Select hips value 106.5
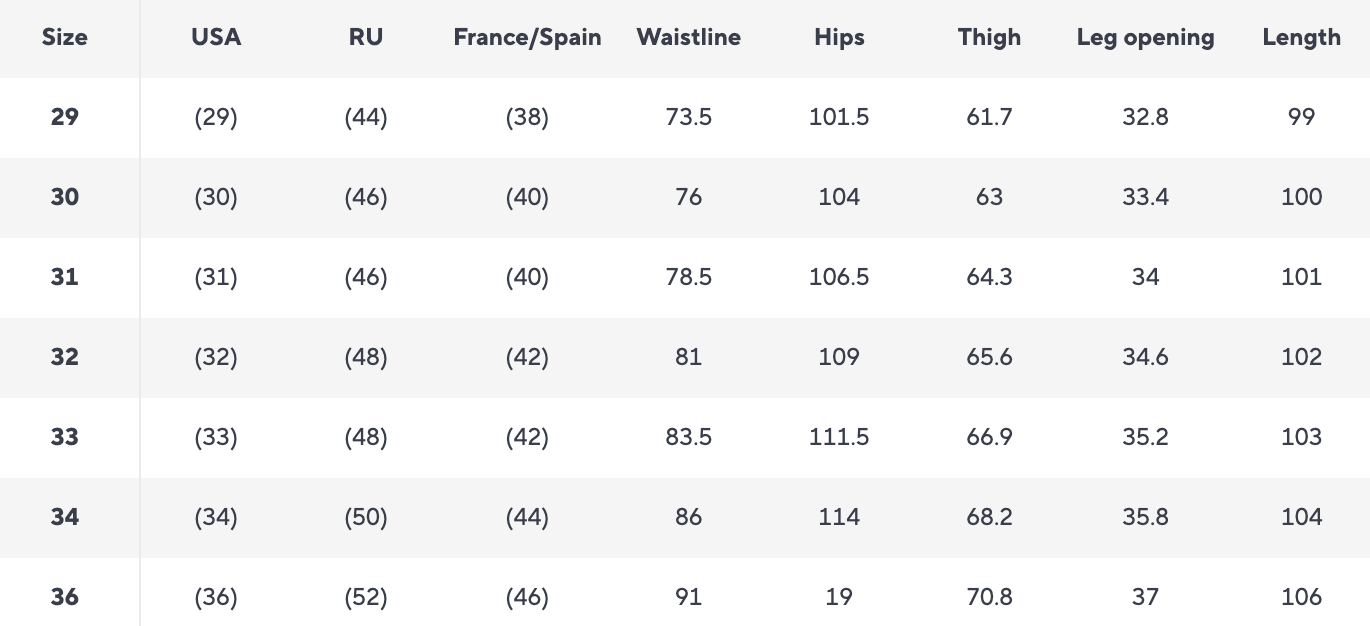 point(839,277)
